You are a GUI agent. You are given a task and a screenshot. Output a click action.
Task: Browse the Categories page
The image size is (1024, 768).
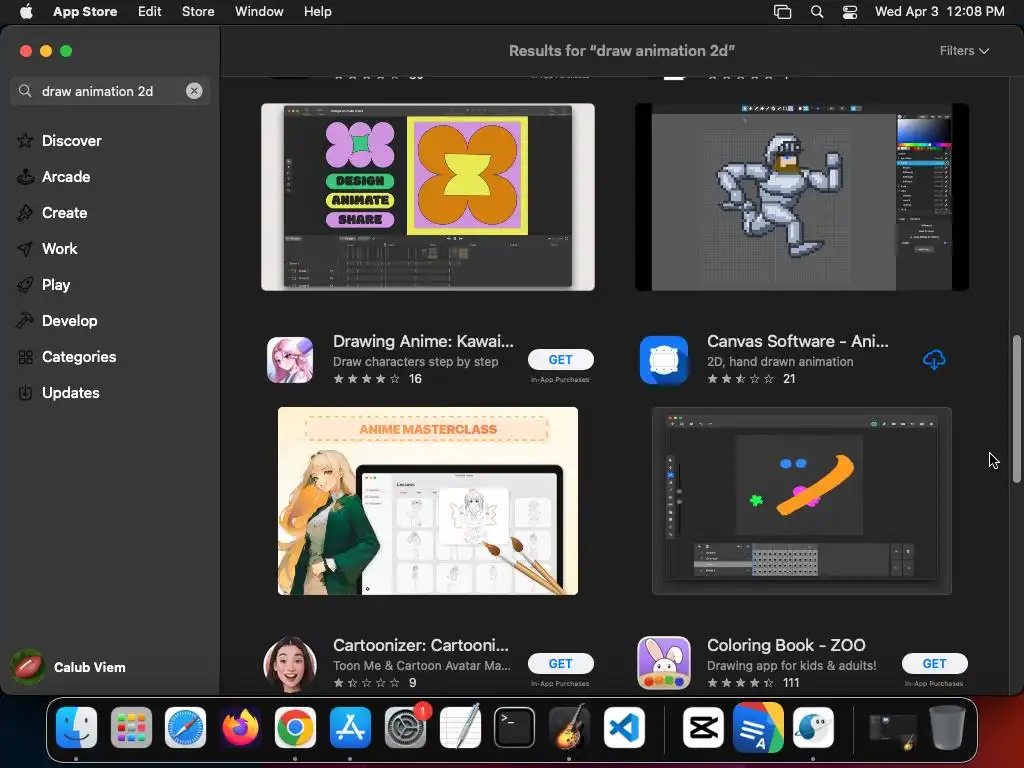(x=78, y=356)
